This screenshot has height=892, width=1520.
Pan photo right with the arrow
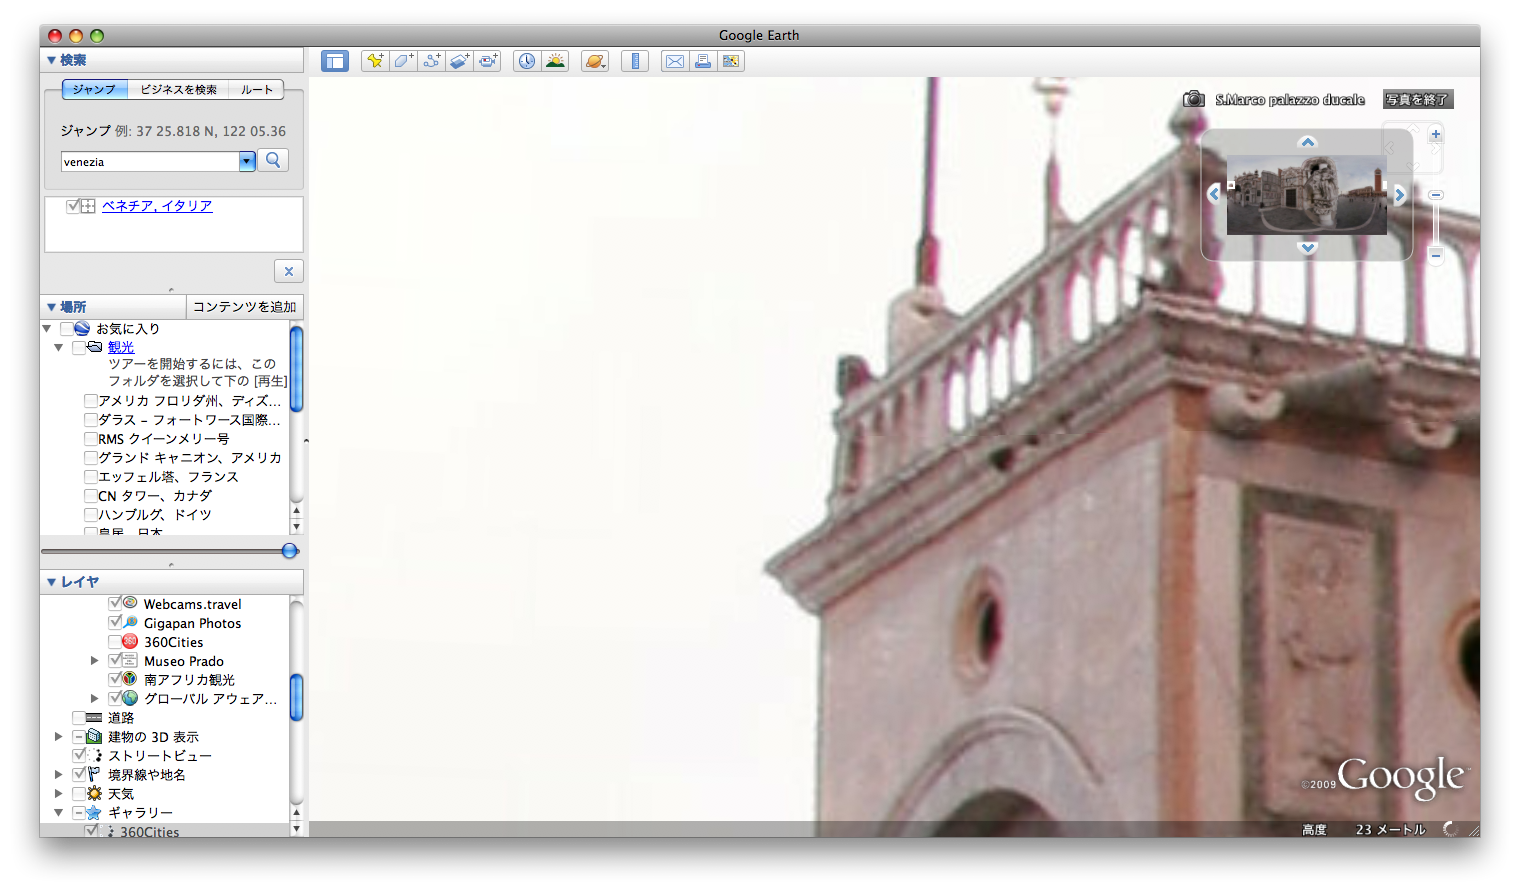pyautogui.click(x=1400, y=194)
